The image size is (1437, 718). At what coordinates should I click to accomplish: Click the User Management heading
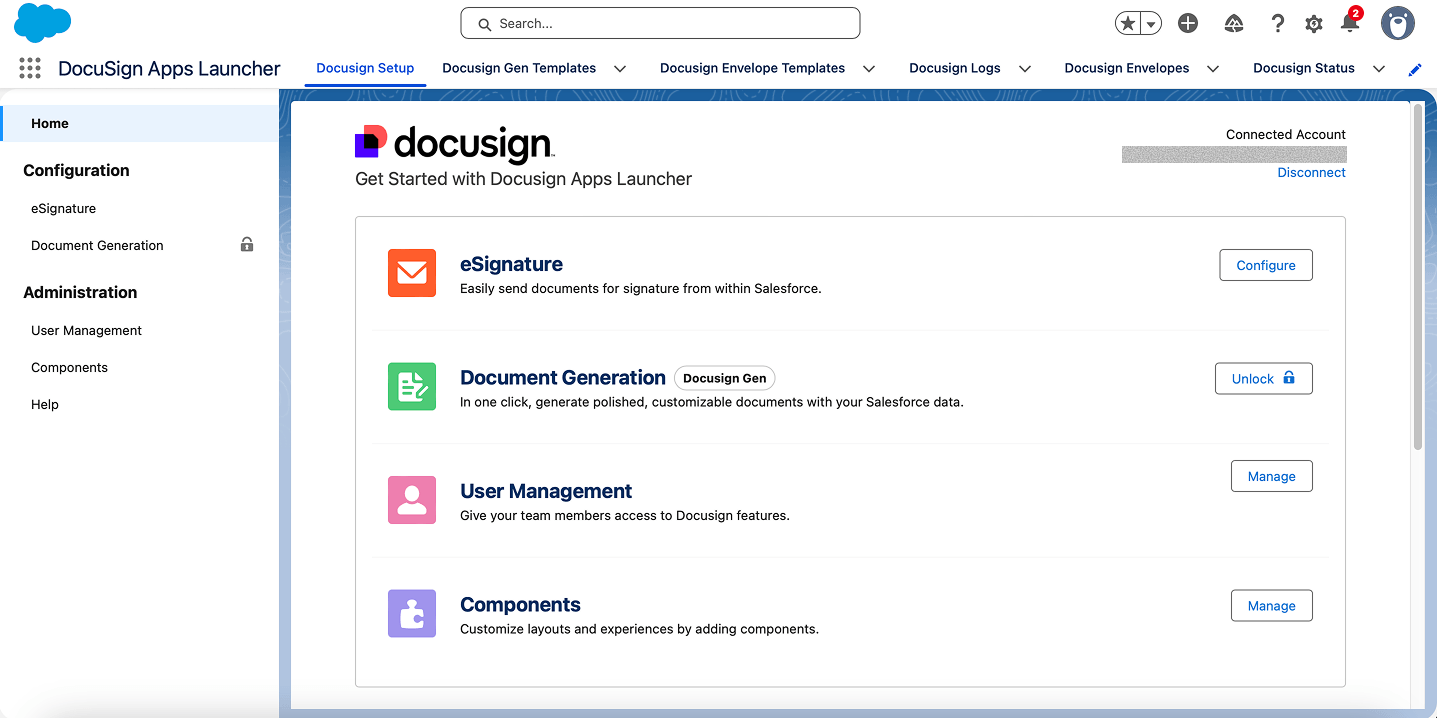(546, 491)
